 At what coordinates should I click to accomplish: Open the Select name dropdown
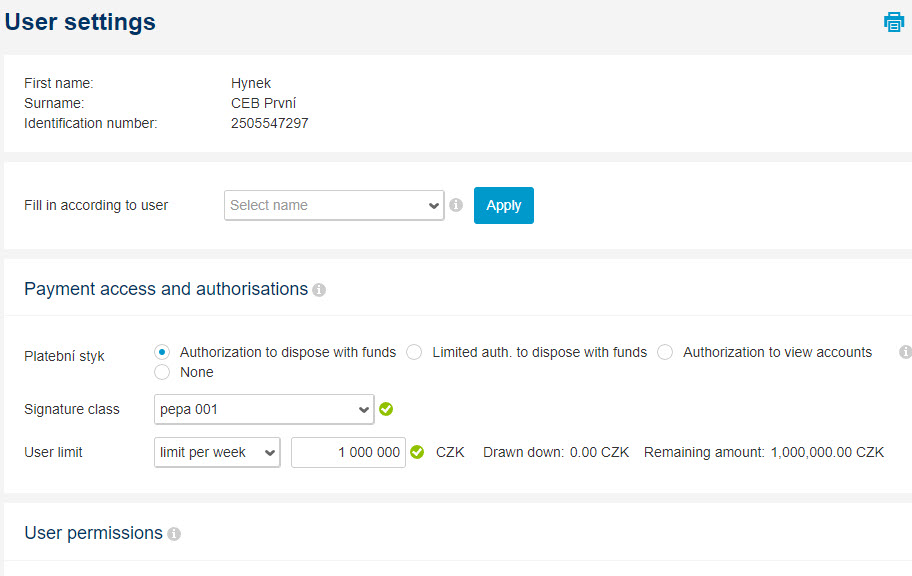pos(334,205)
